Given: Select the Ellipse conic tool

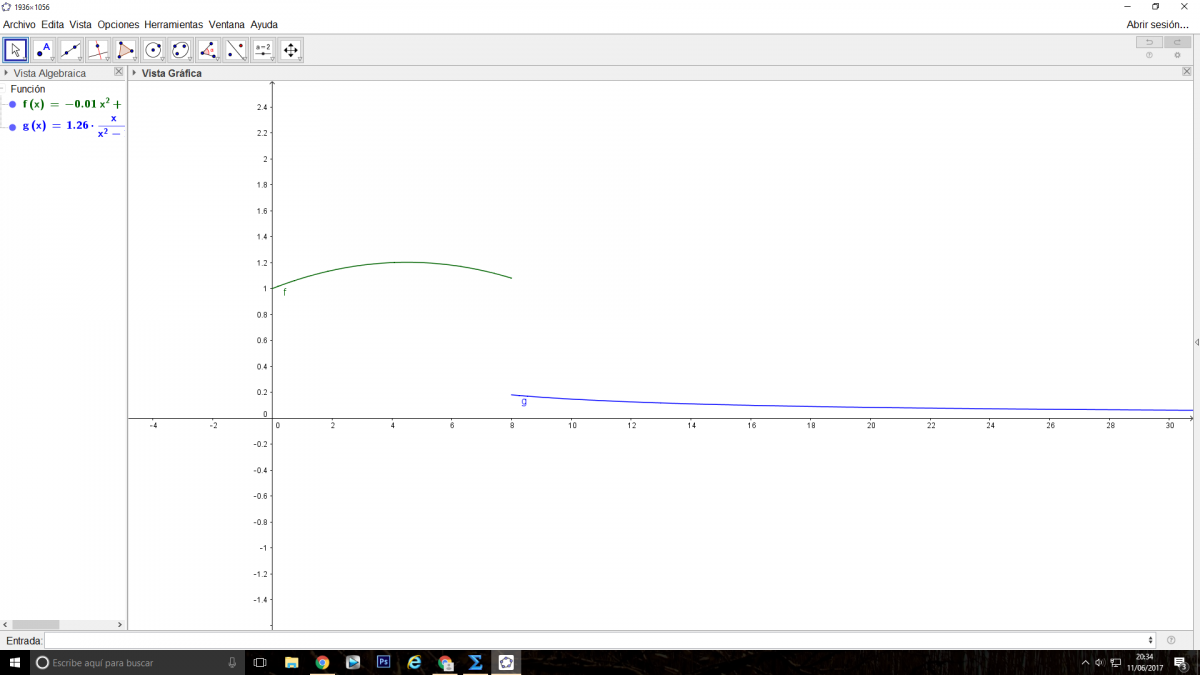Looking at the screenshot, I should coord(180,50).
